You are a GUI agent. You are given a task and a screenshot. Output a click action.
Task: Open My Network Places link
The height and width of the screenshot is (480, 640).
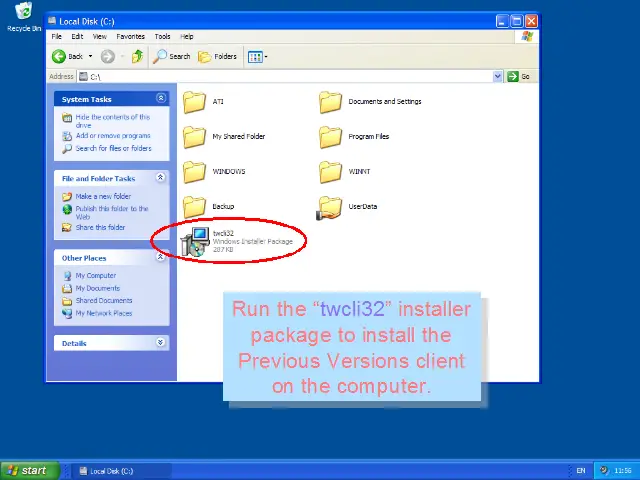[104, 313]
